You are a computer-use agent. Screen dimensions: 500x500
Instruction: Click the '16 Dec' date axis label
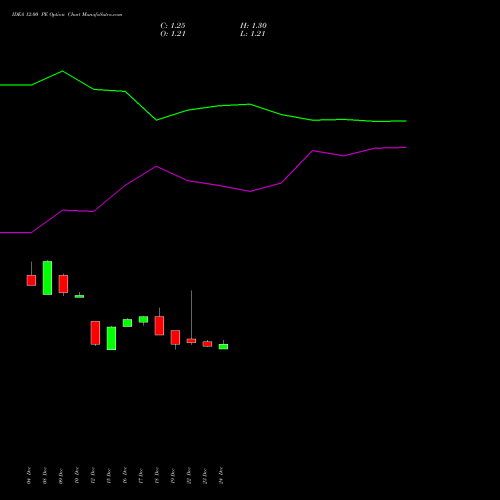[x=125, y=475]
